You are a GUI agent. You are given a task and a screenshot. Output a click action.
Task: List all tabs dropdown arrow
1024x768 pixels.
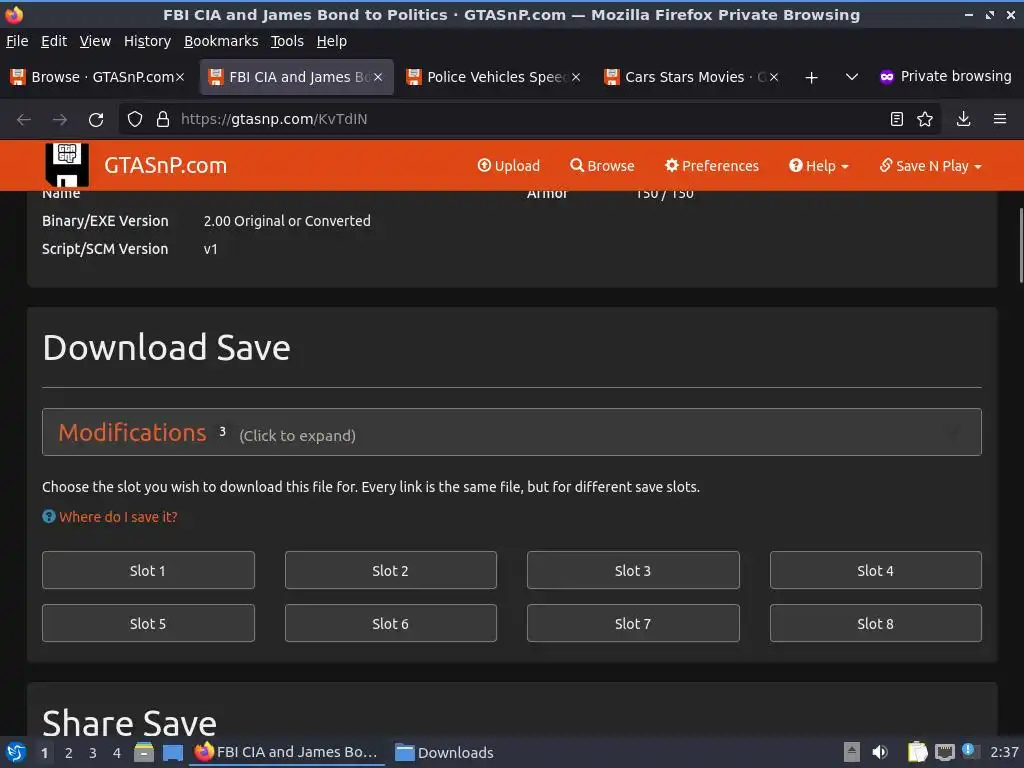tap(852, 77)
